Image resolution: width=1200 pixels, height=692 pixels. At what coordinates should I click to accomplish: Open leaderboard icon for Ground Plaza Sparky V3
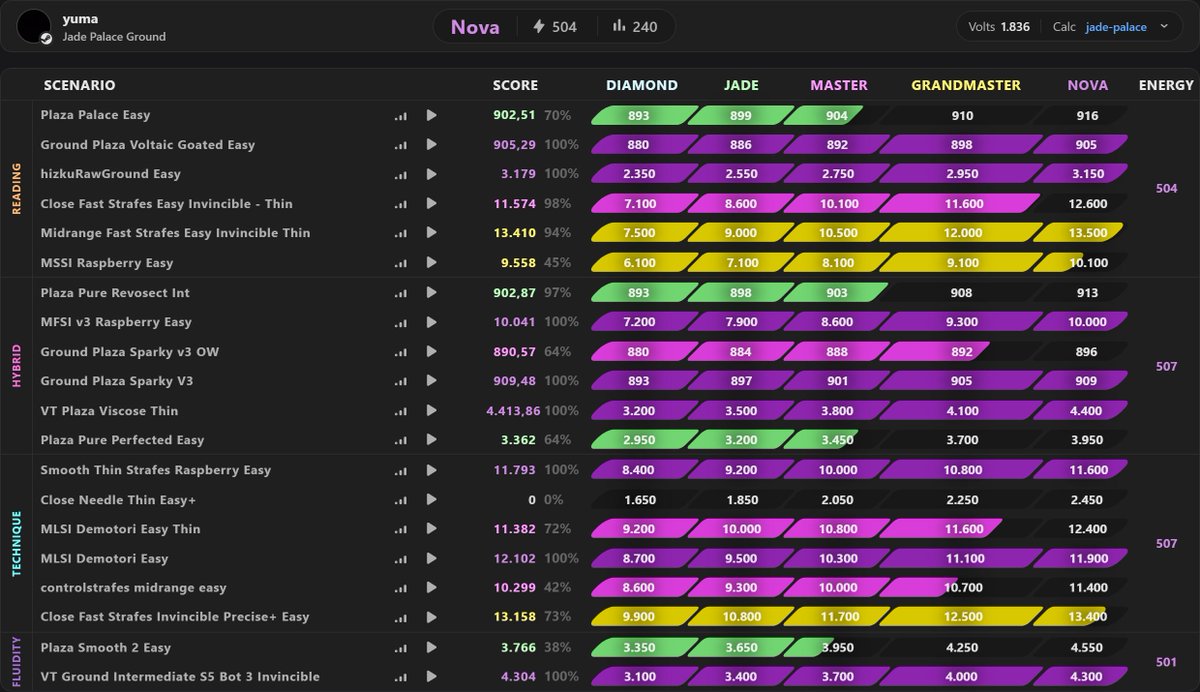pyautogui.click(x=401, y=381)
